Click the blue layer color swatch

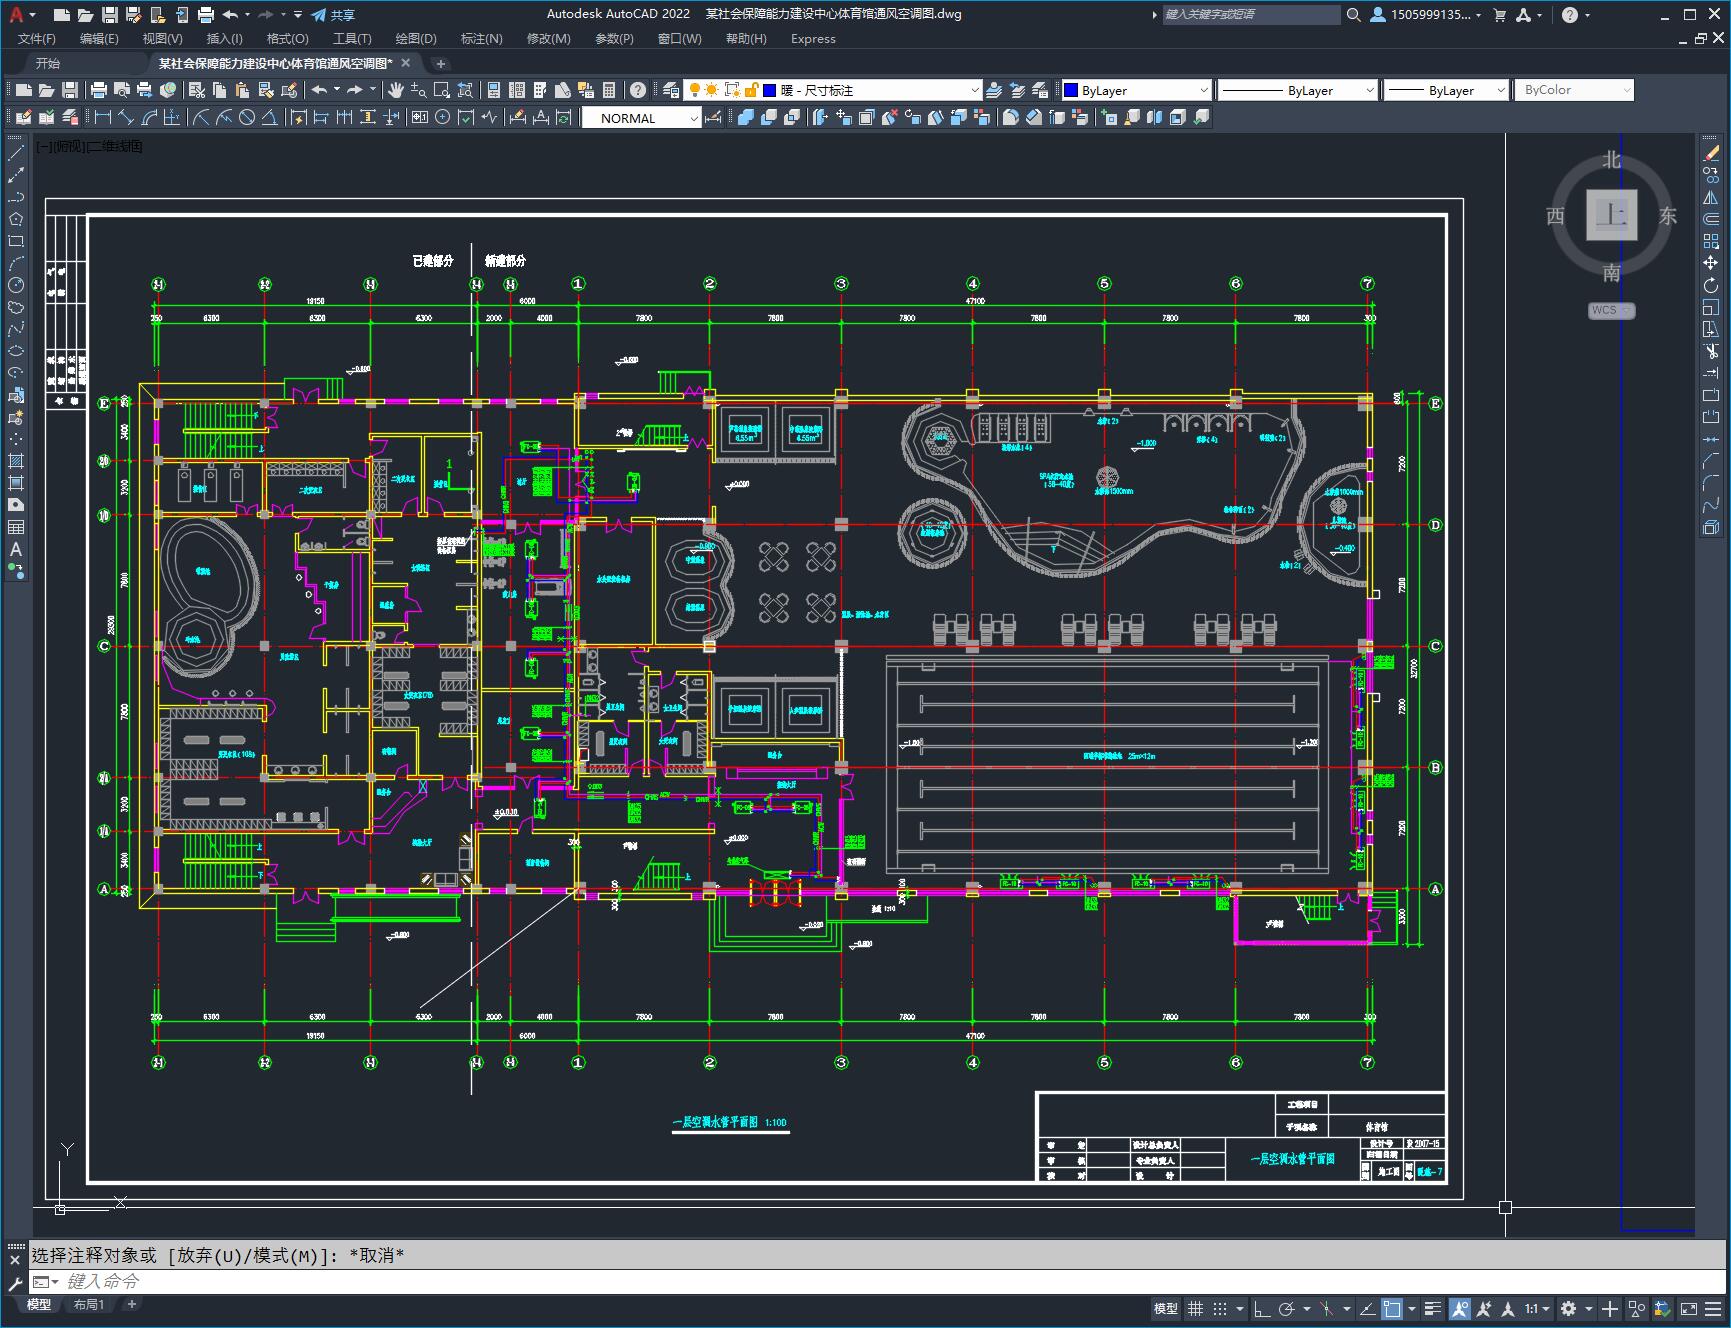coord(770,90)
